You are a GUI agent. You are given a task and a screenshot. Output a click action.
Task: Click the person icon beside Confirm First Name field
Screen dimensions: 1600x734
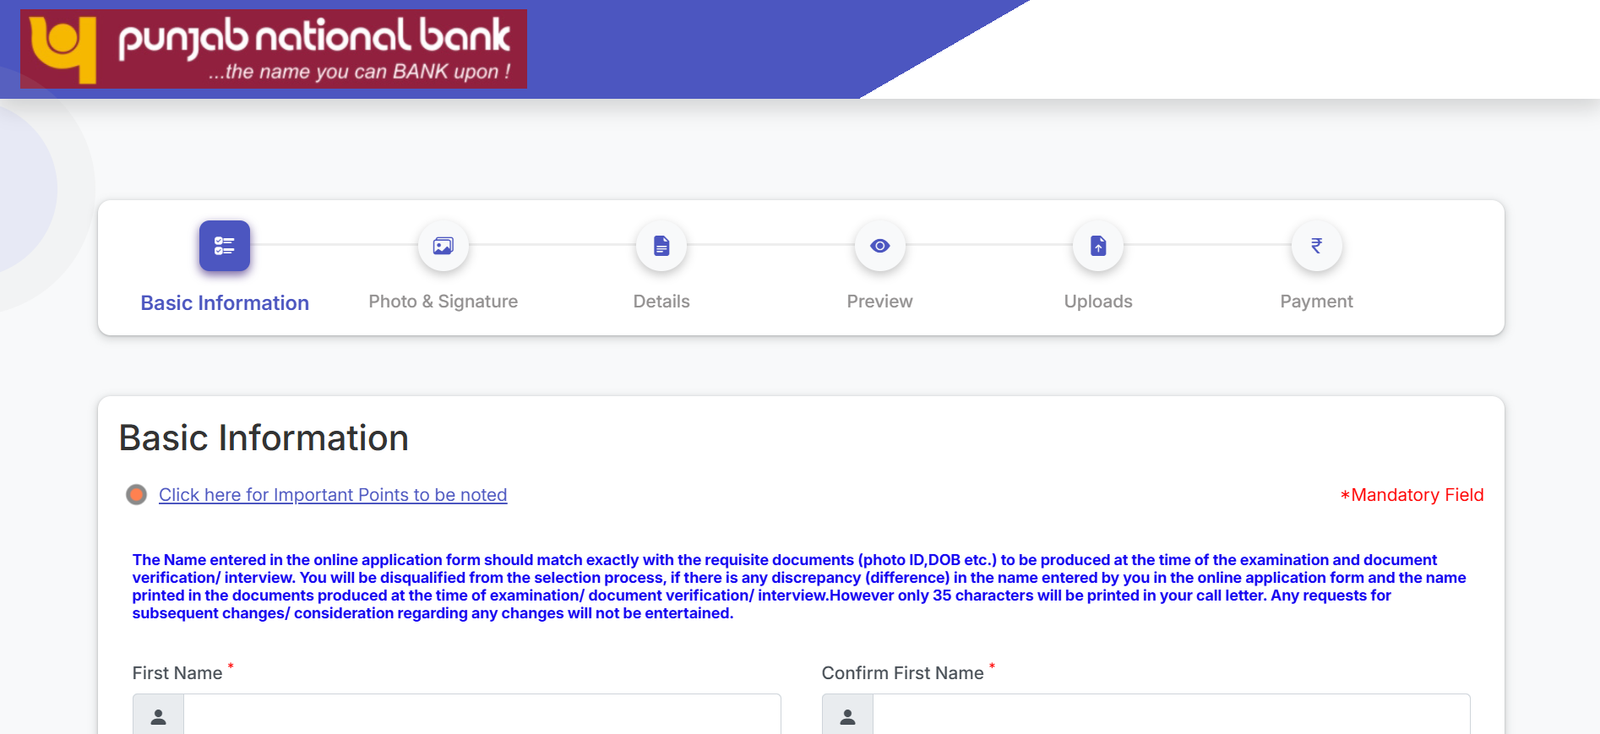click(848, 717)
